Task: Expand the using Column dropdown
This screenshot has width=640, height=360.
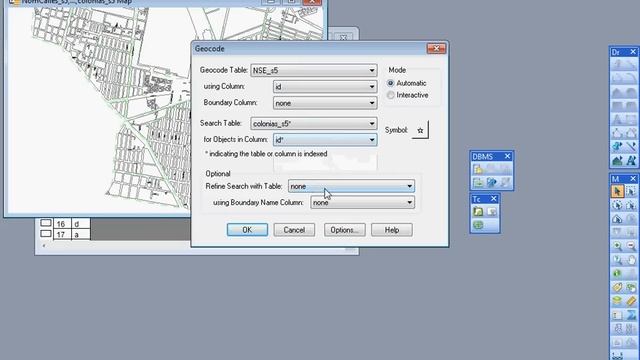Action: click(325, 87)
